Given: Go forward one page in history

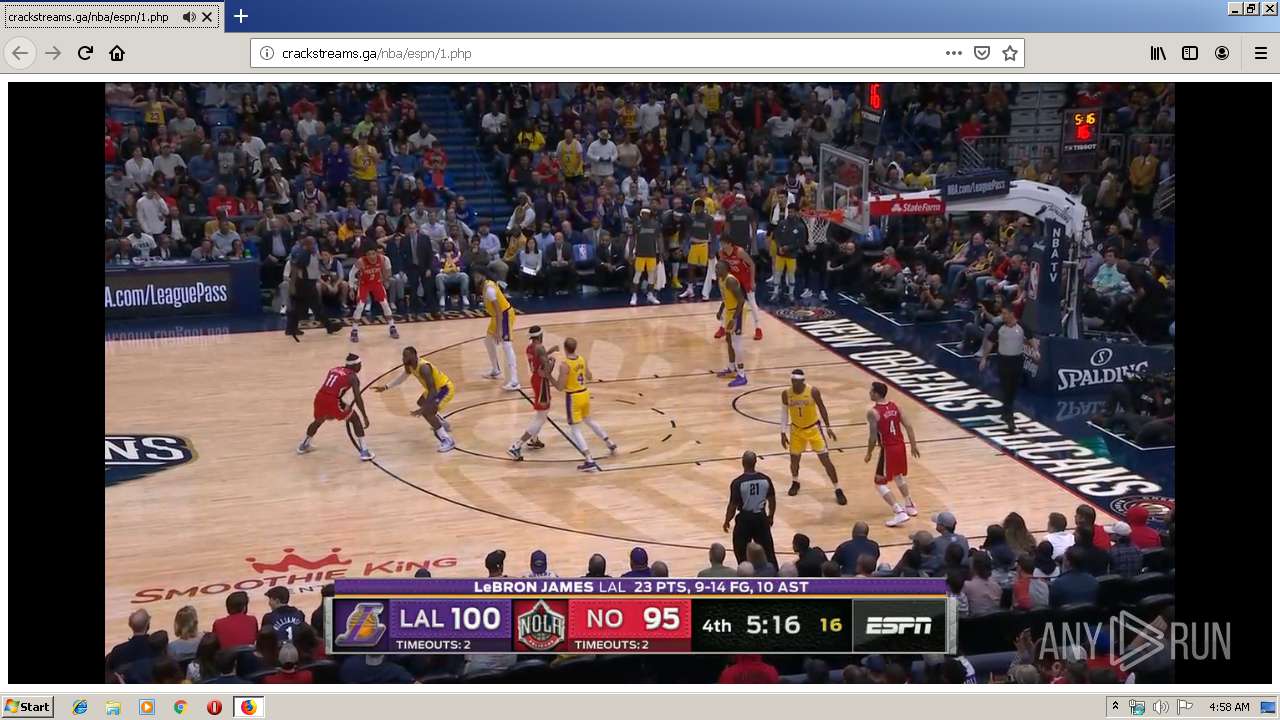Looking at the screenshot, I should pyautogui.click(x=53, y=53).
